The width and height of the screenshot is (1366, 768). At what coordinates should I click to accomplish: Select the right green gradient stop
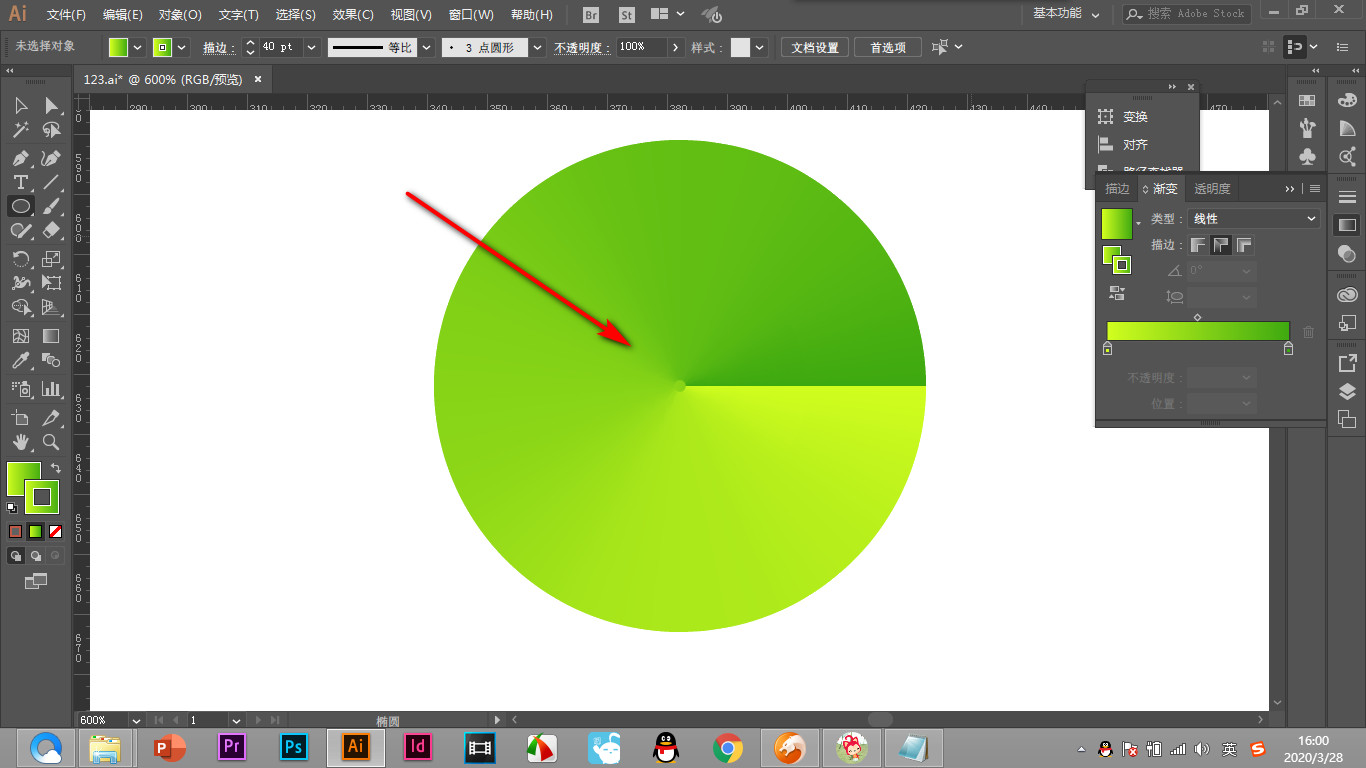pyautogui.click(x=1288, y=349)
